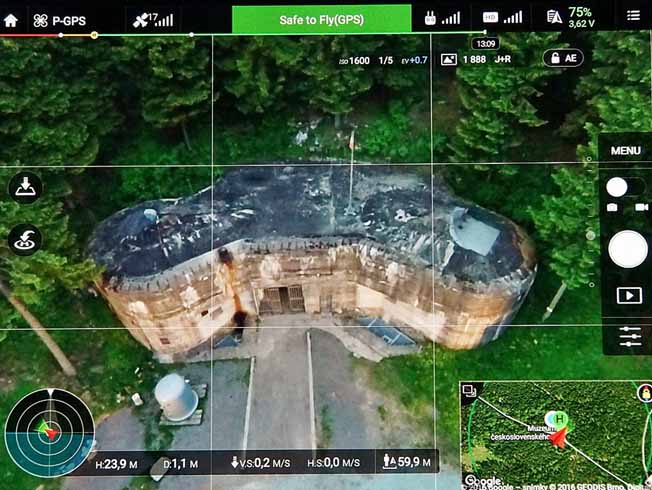Image resolution: width=652 pixels, height=490 pixels.
Task: Open the general settings list menu
Action: pyautogui.click(x=633, y=16)
